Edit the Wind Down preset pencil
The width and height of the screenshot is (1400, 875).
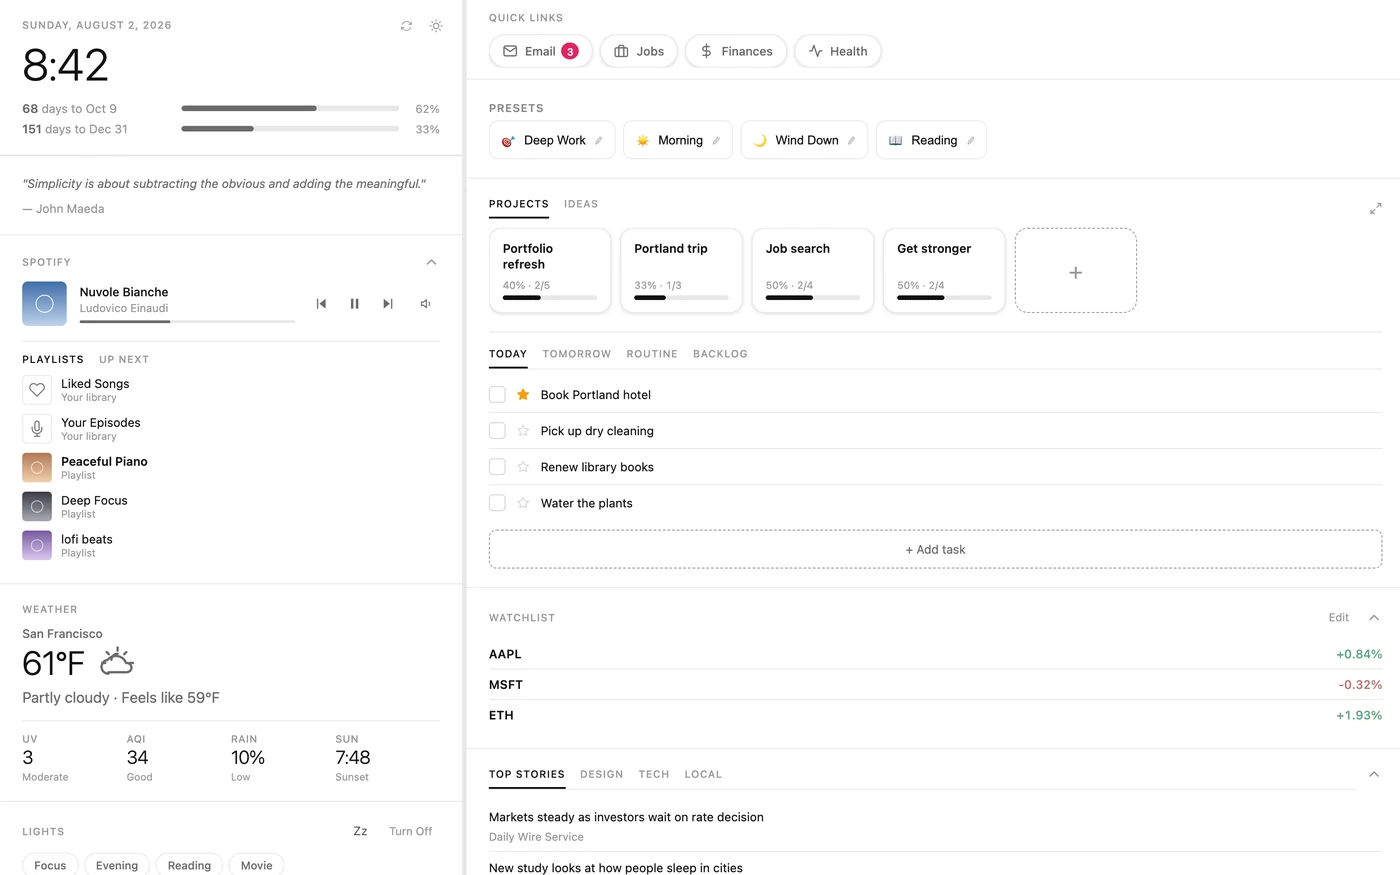pyautogui.click(x=851, y=141)
